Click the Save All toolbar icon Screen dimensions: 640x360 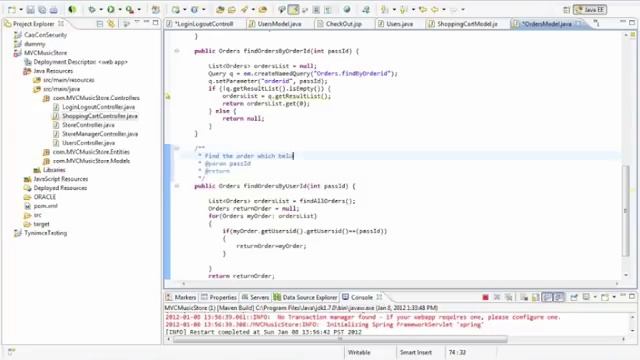(x=42, y=9)
